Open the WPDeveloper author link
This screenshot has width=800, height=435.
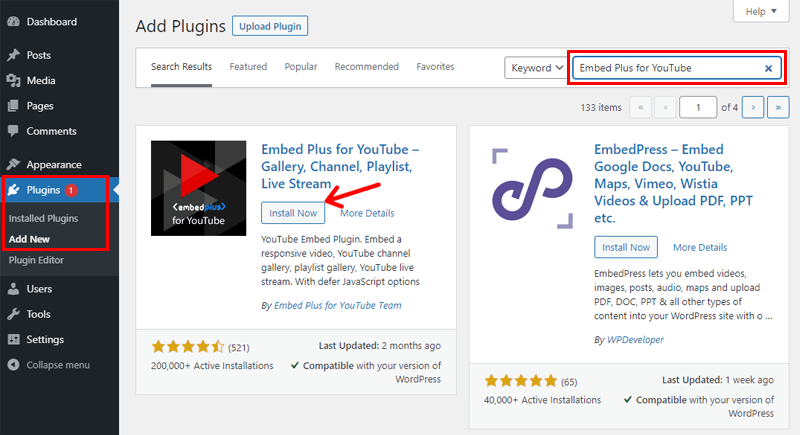[x=635, y=340]
